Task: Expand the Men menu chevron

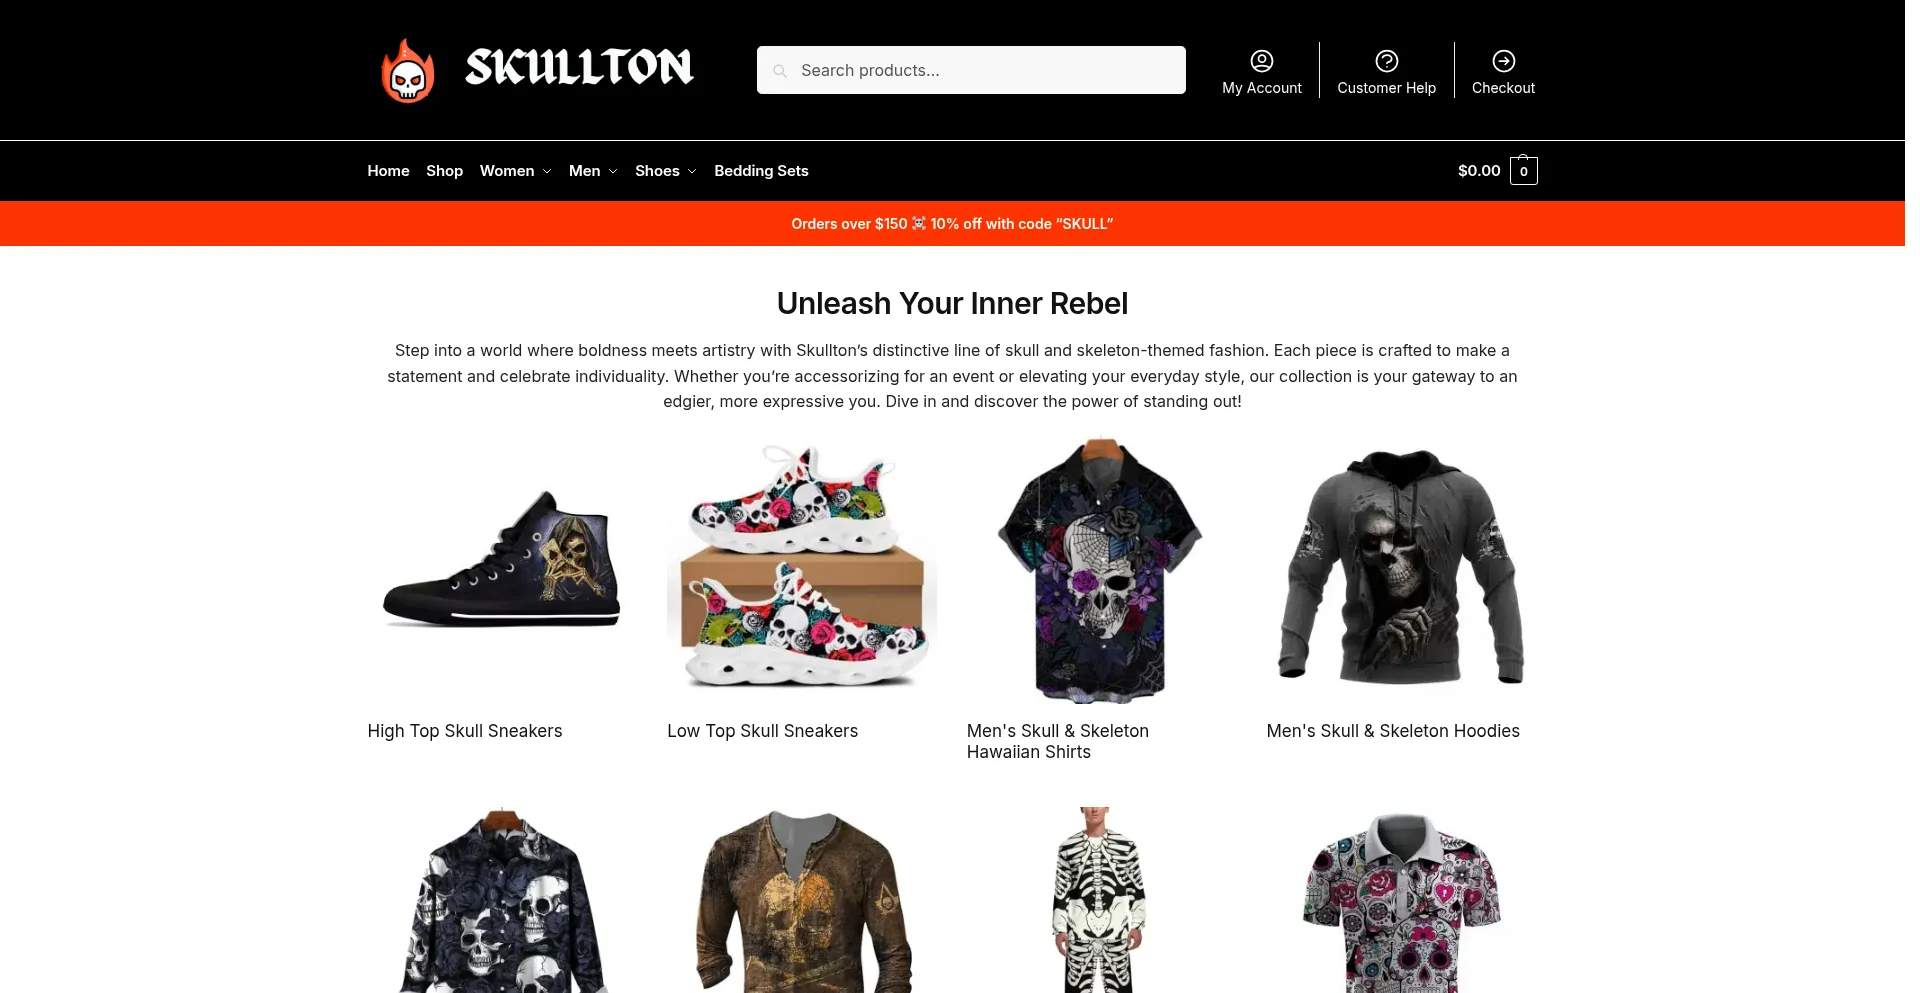Action: [x=613, y=172]
